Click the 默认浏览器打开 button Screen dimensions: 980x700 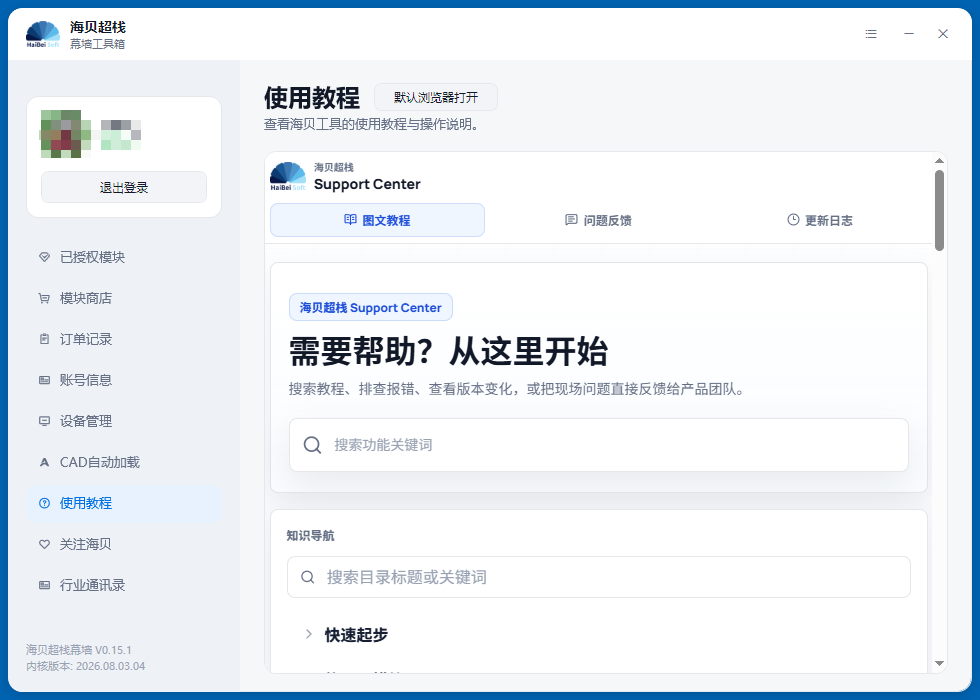436,98
